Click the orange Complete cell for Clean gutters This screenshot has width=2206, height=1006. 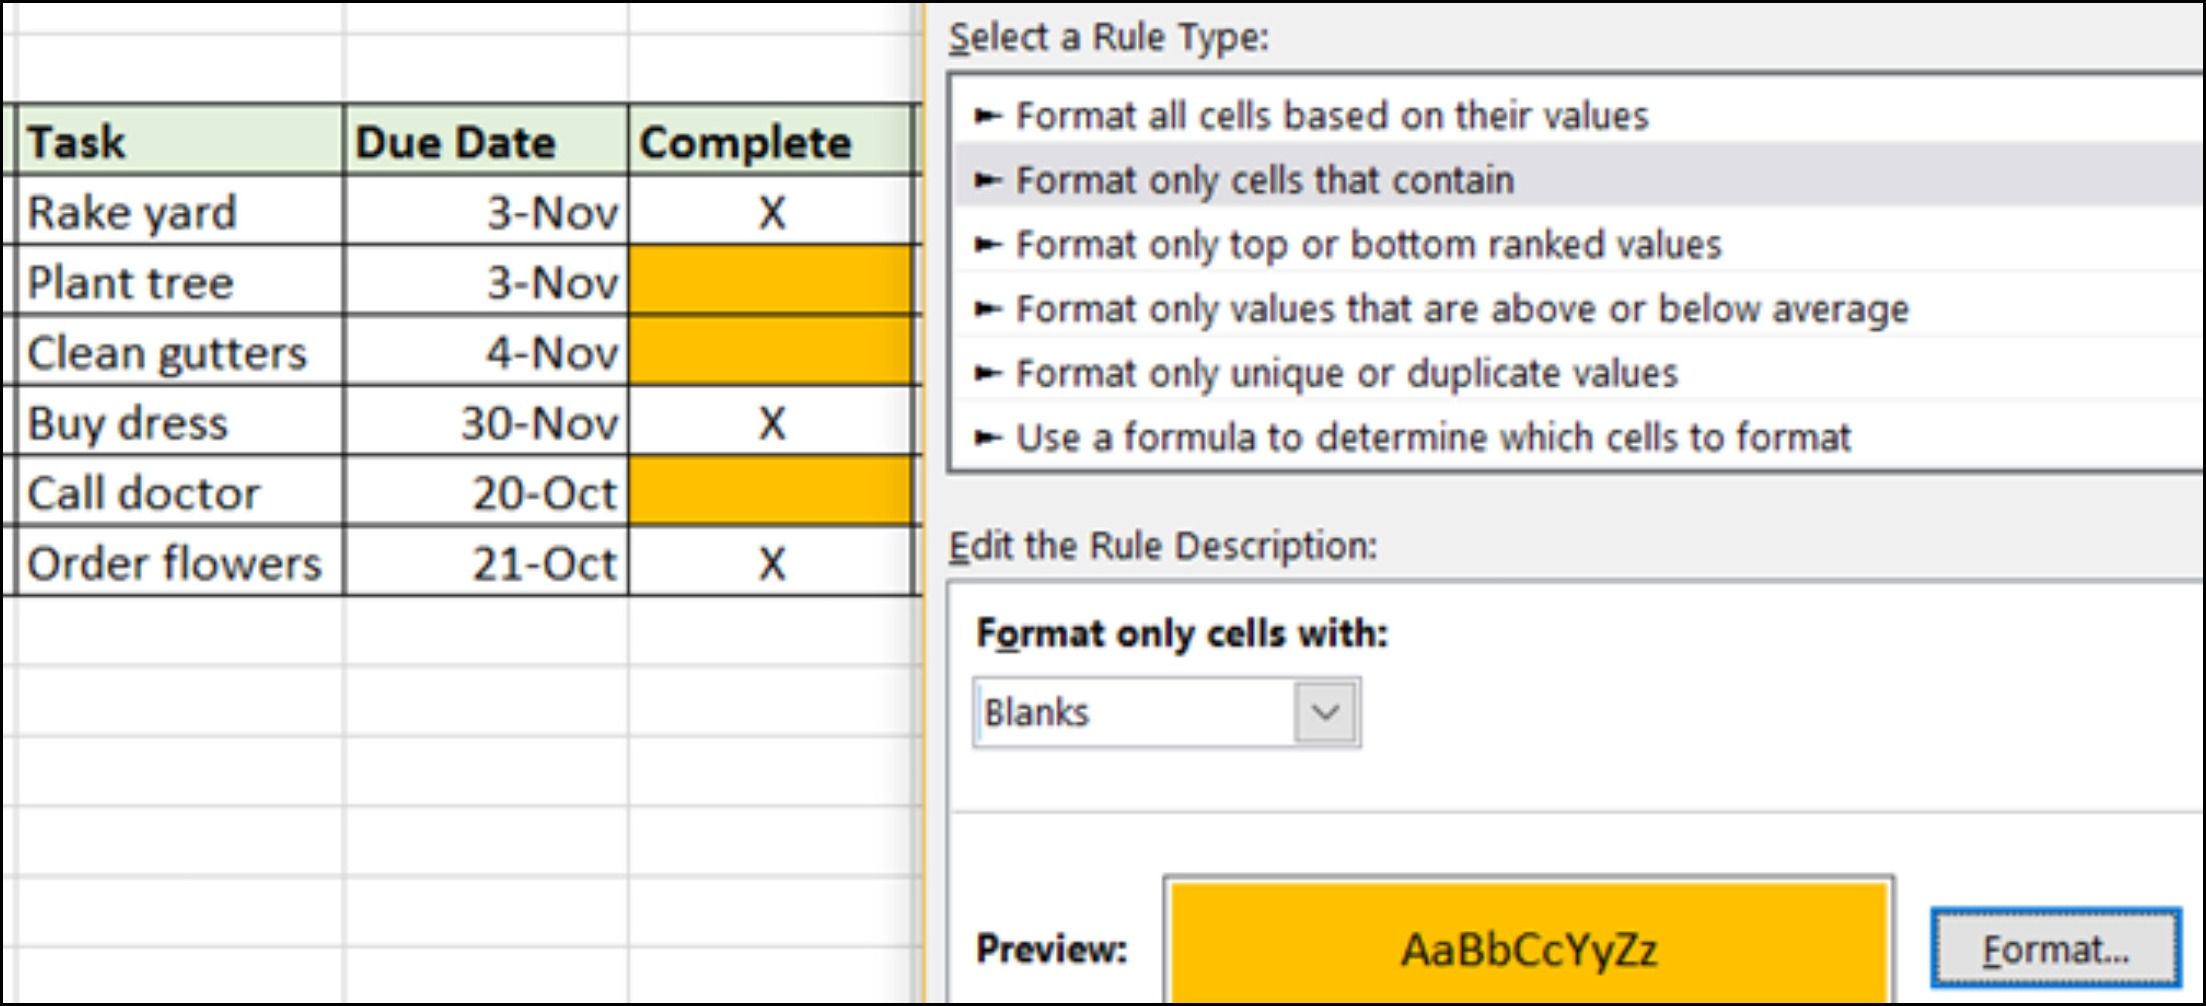[770, 352]
